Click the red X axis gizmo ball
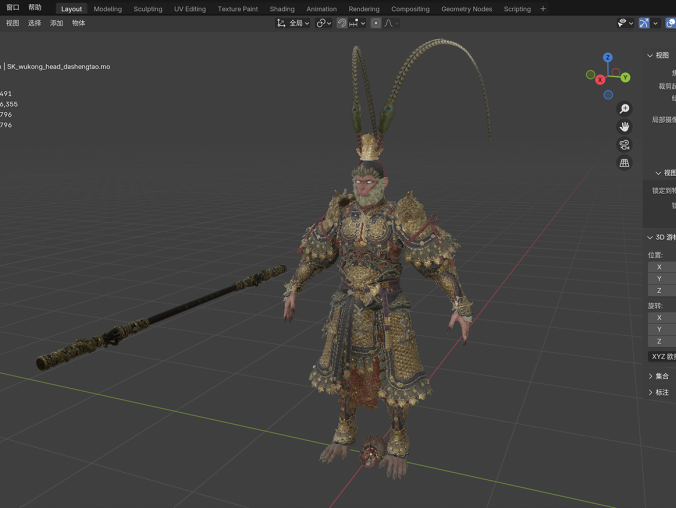Screen dimensions: 676x508 pos(600,79)
